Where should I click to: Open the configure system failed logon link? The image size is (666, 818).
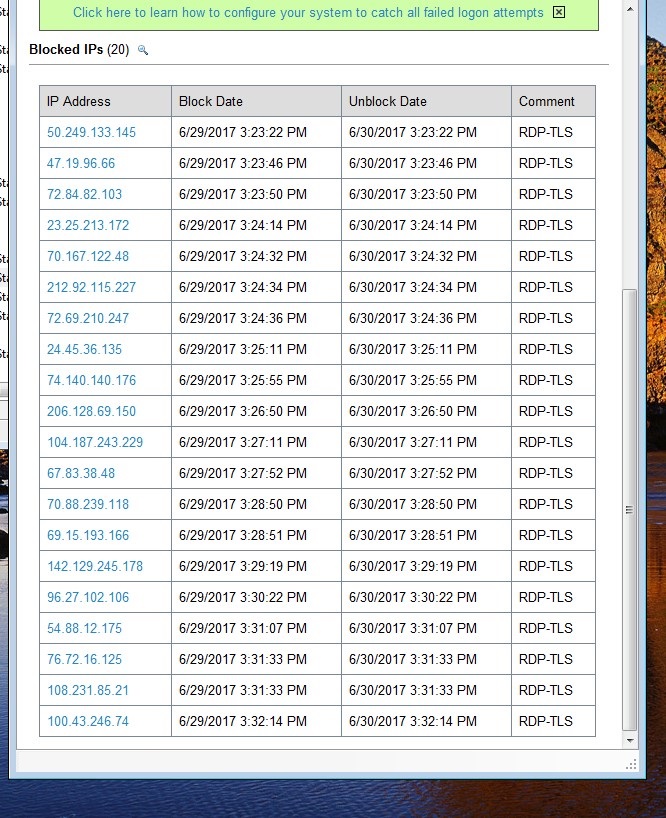(x=308, y=13)
